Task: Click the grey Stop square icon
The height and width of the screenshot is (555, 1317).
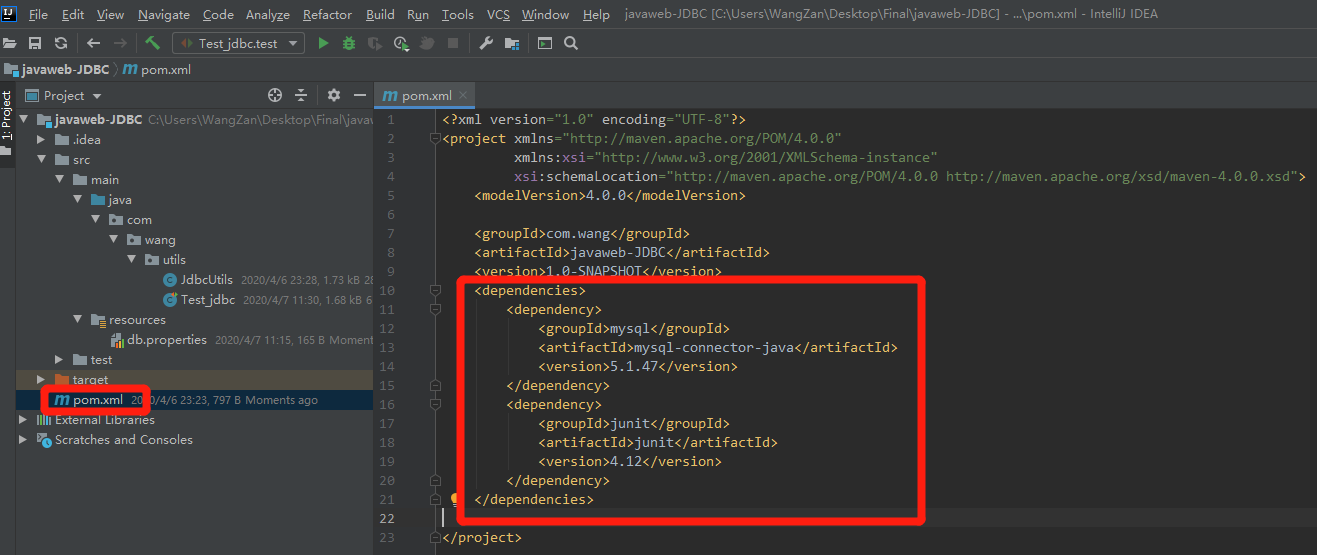Action: click(x=452, y=43)
